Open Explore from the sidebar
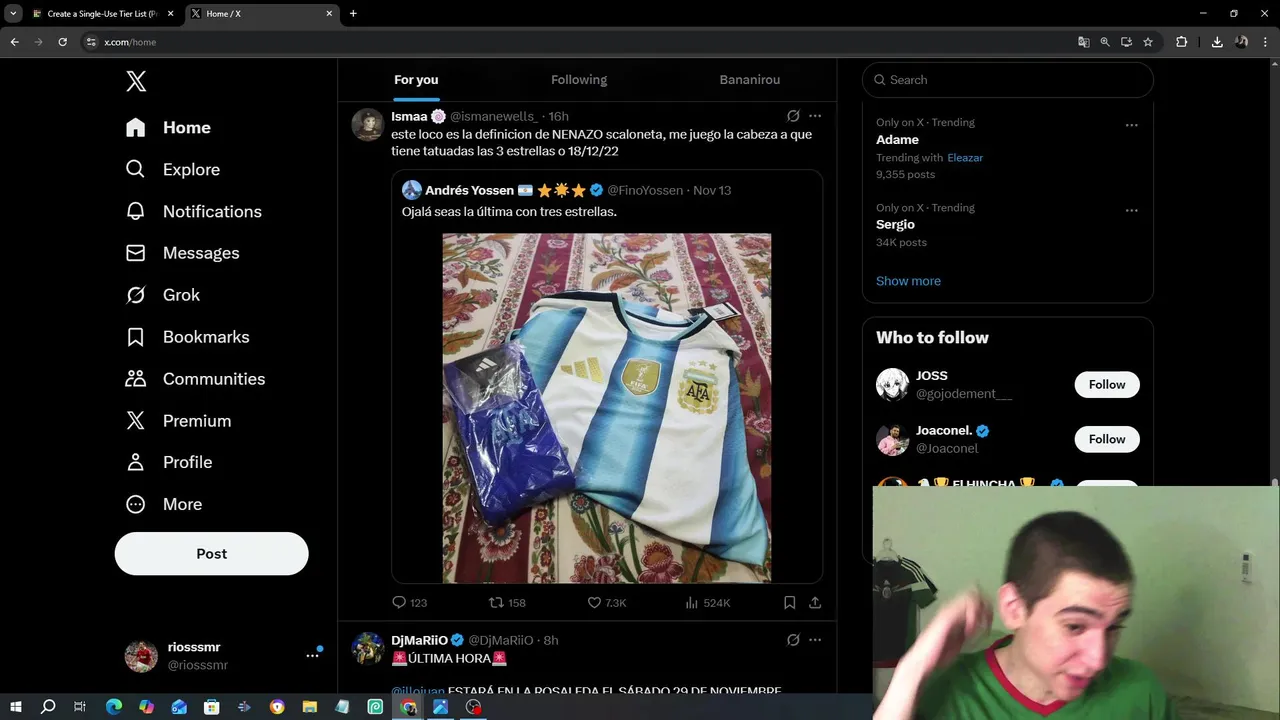This screenshot has width=1280, height=720. pyautogui.click(x=172, y=170)
